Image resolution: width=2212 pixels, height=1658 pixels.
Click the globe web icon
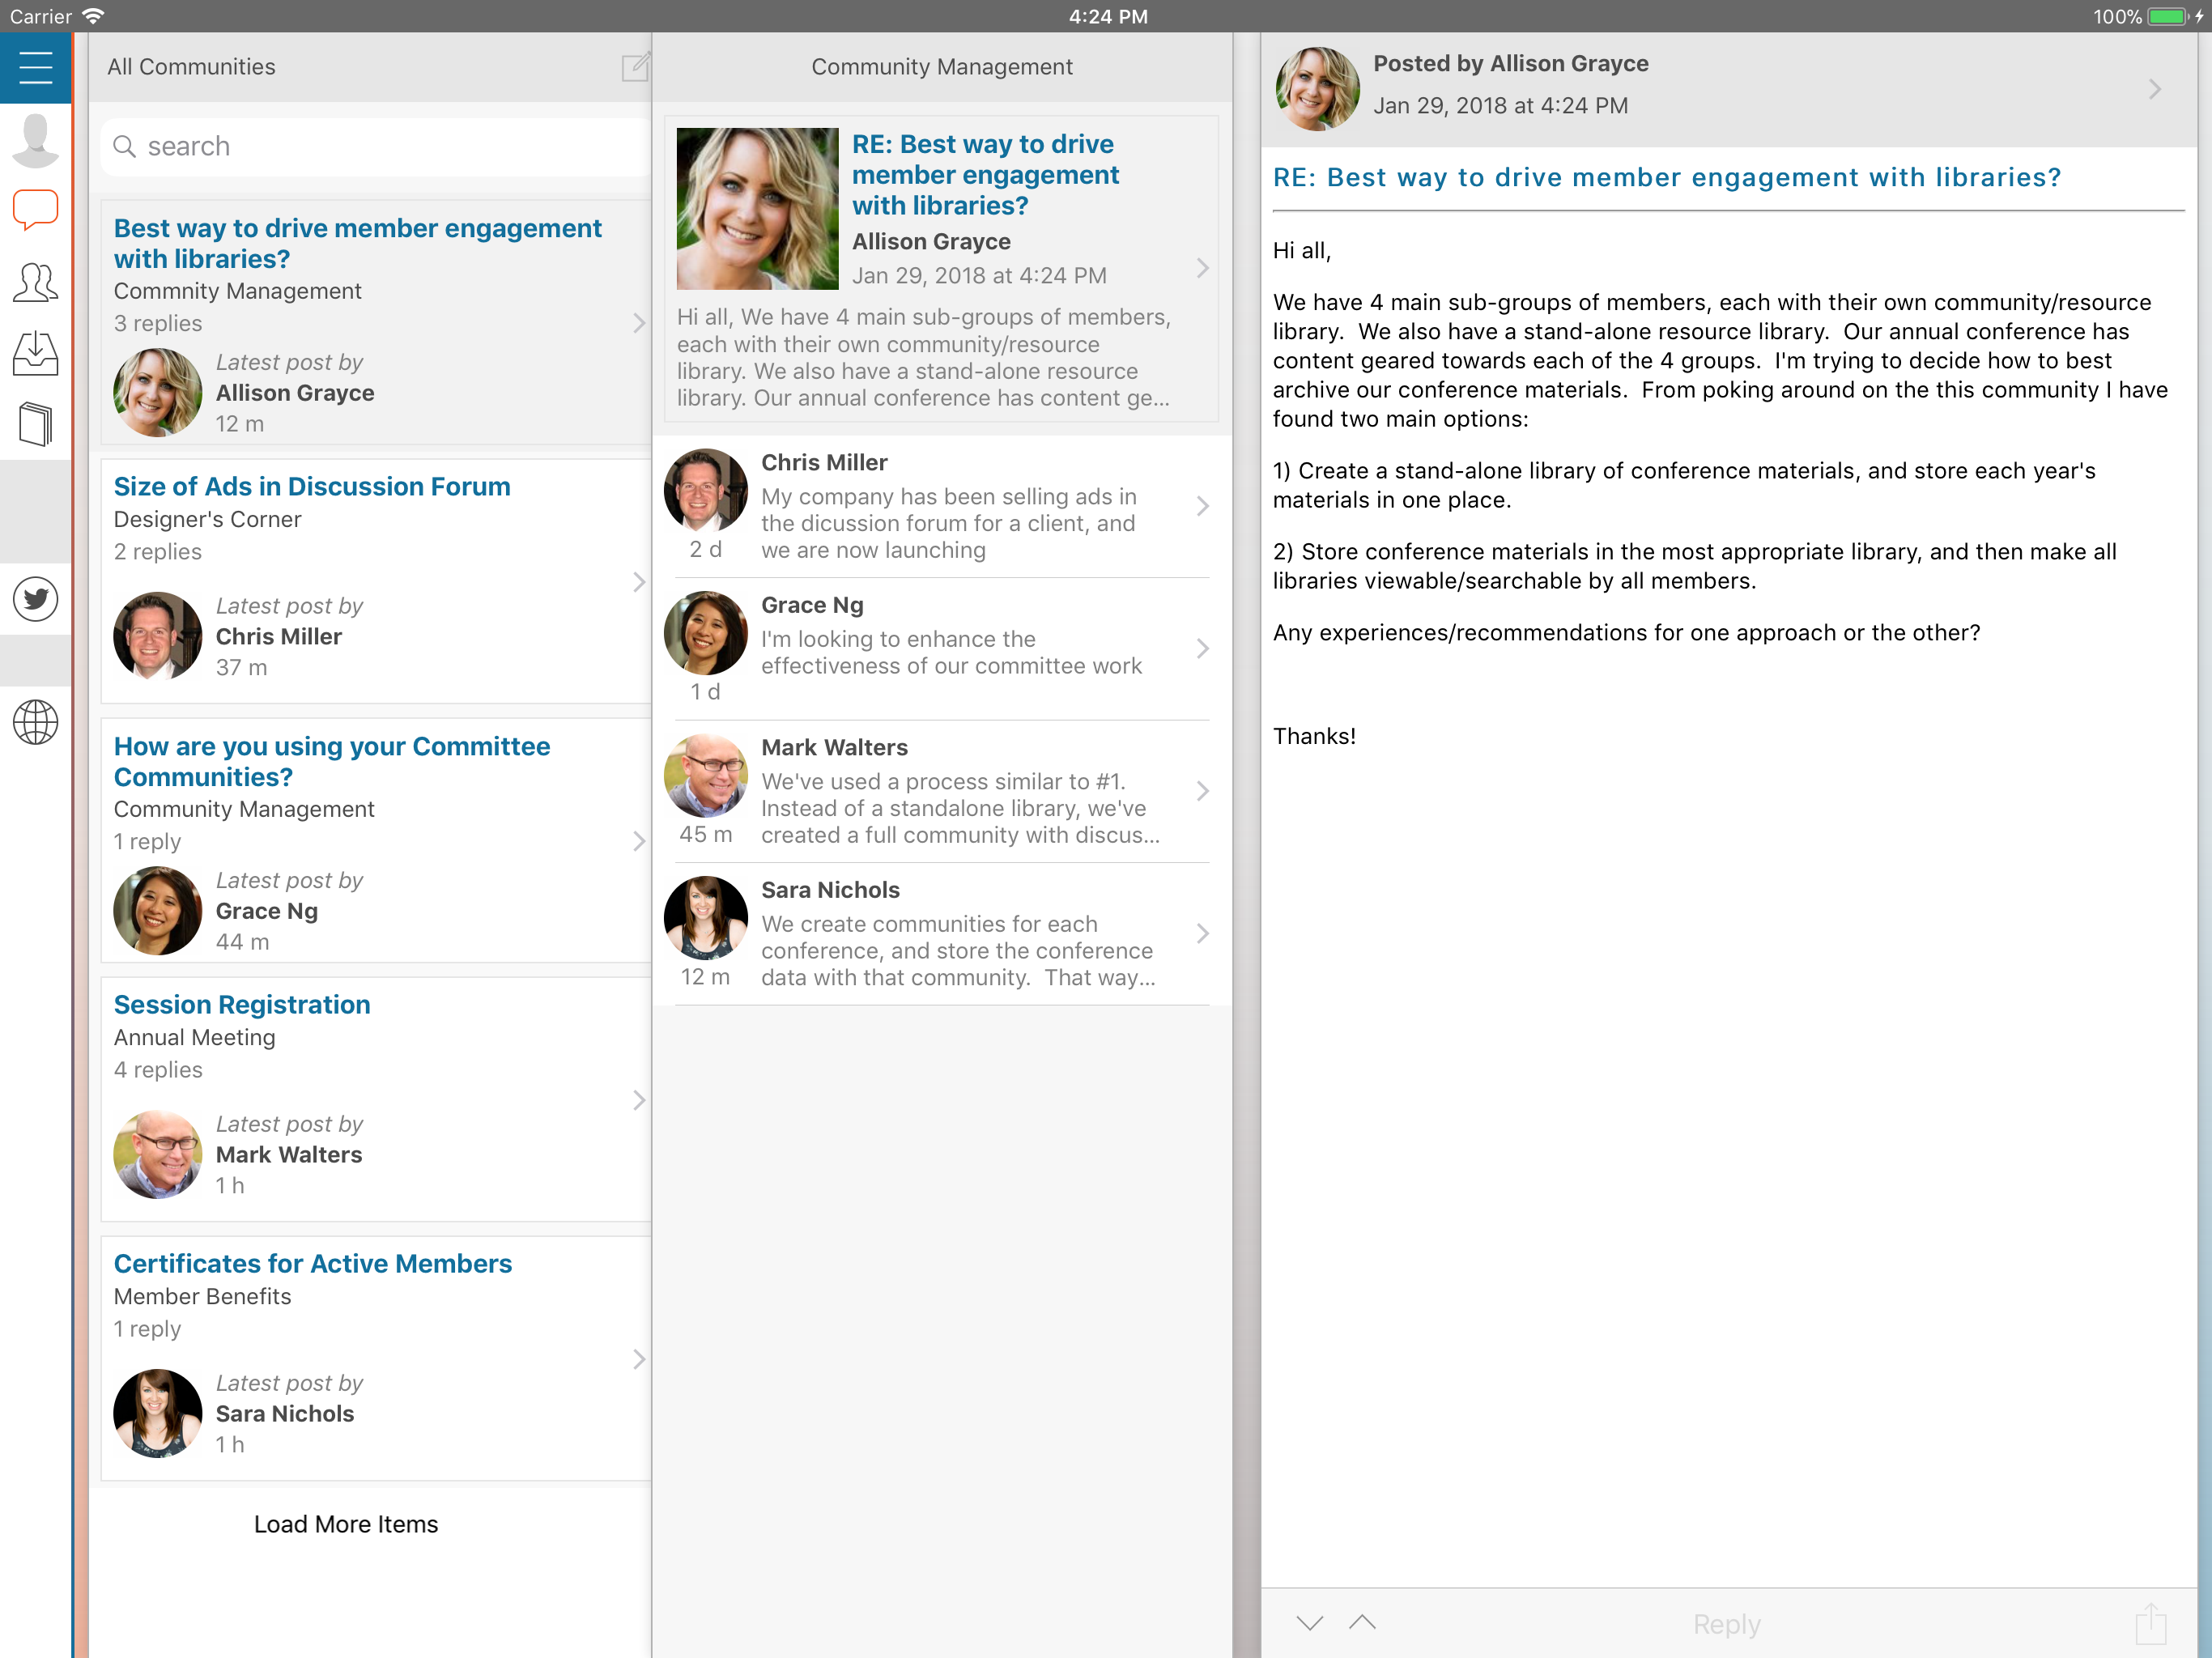pos(35,722)
